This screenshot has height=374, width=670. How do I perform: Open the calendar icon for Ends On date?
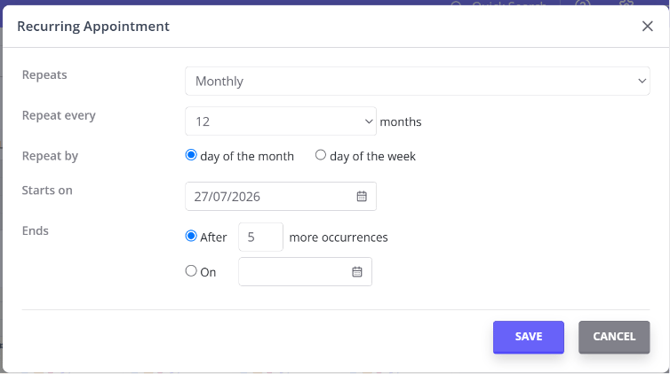[357, 272]
